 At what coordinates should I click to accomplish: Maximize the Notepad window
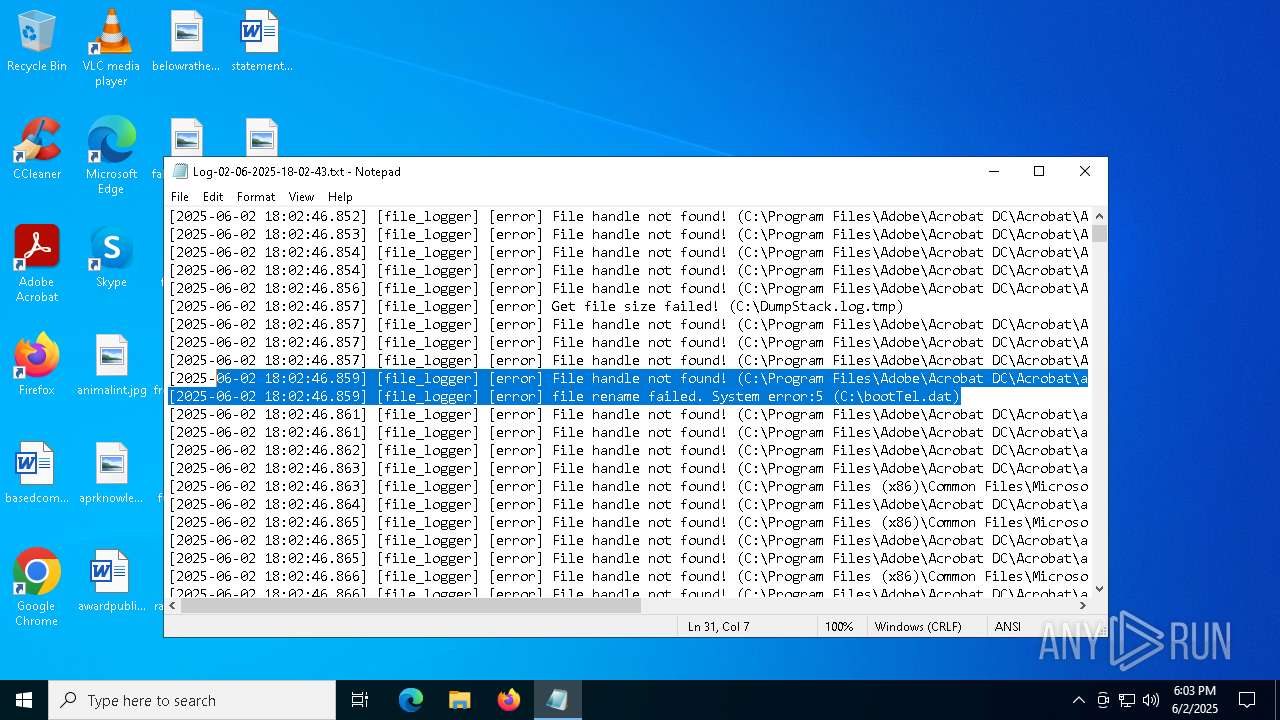(1039, 171)
